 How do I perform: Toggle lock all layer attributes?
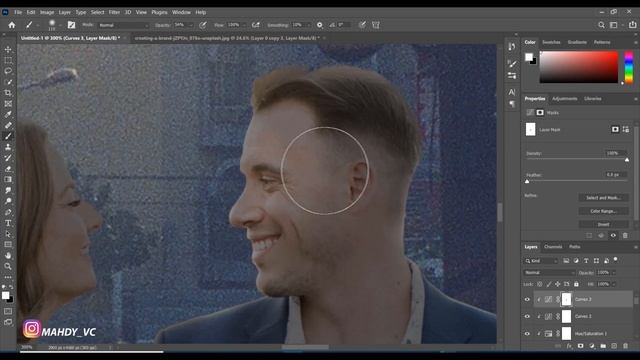[x=576, y=284]
